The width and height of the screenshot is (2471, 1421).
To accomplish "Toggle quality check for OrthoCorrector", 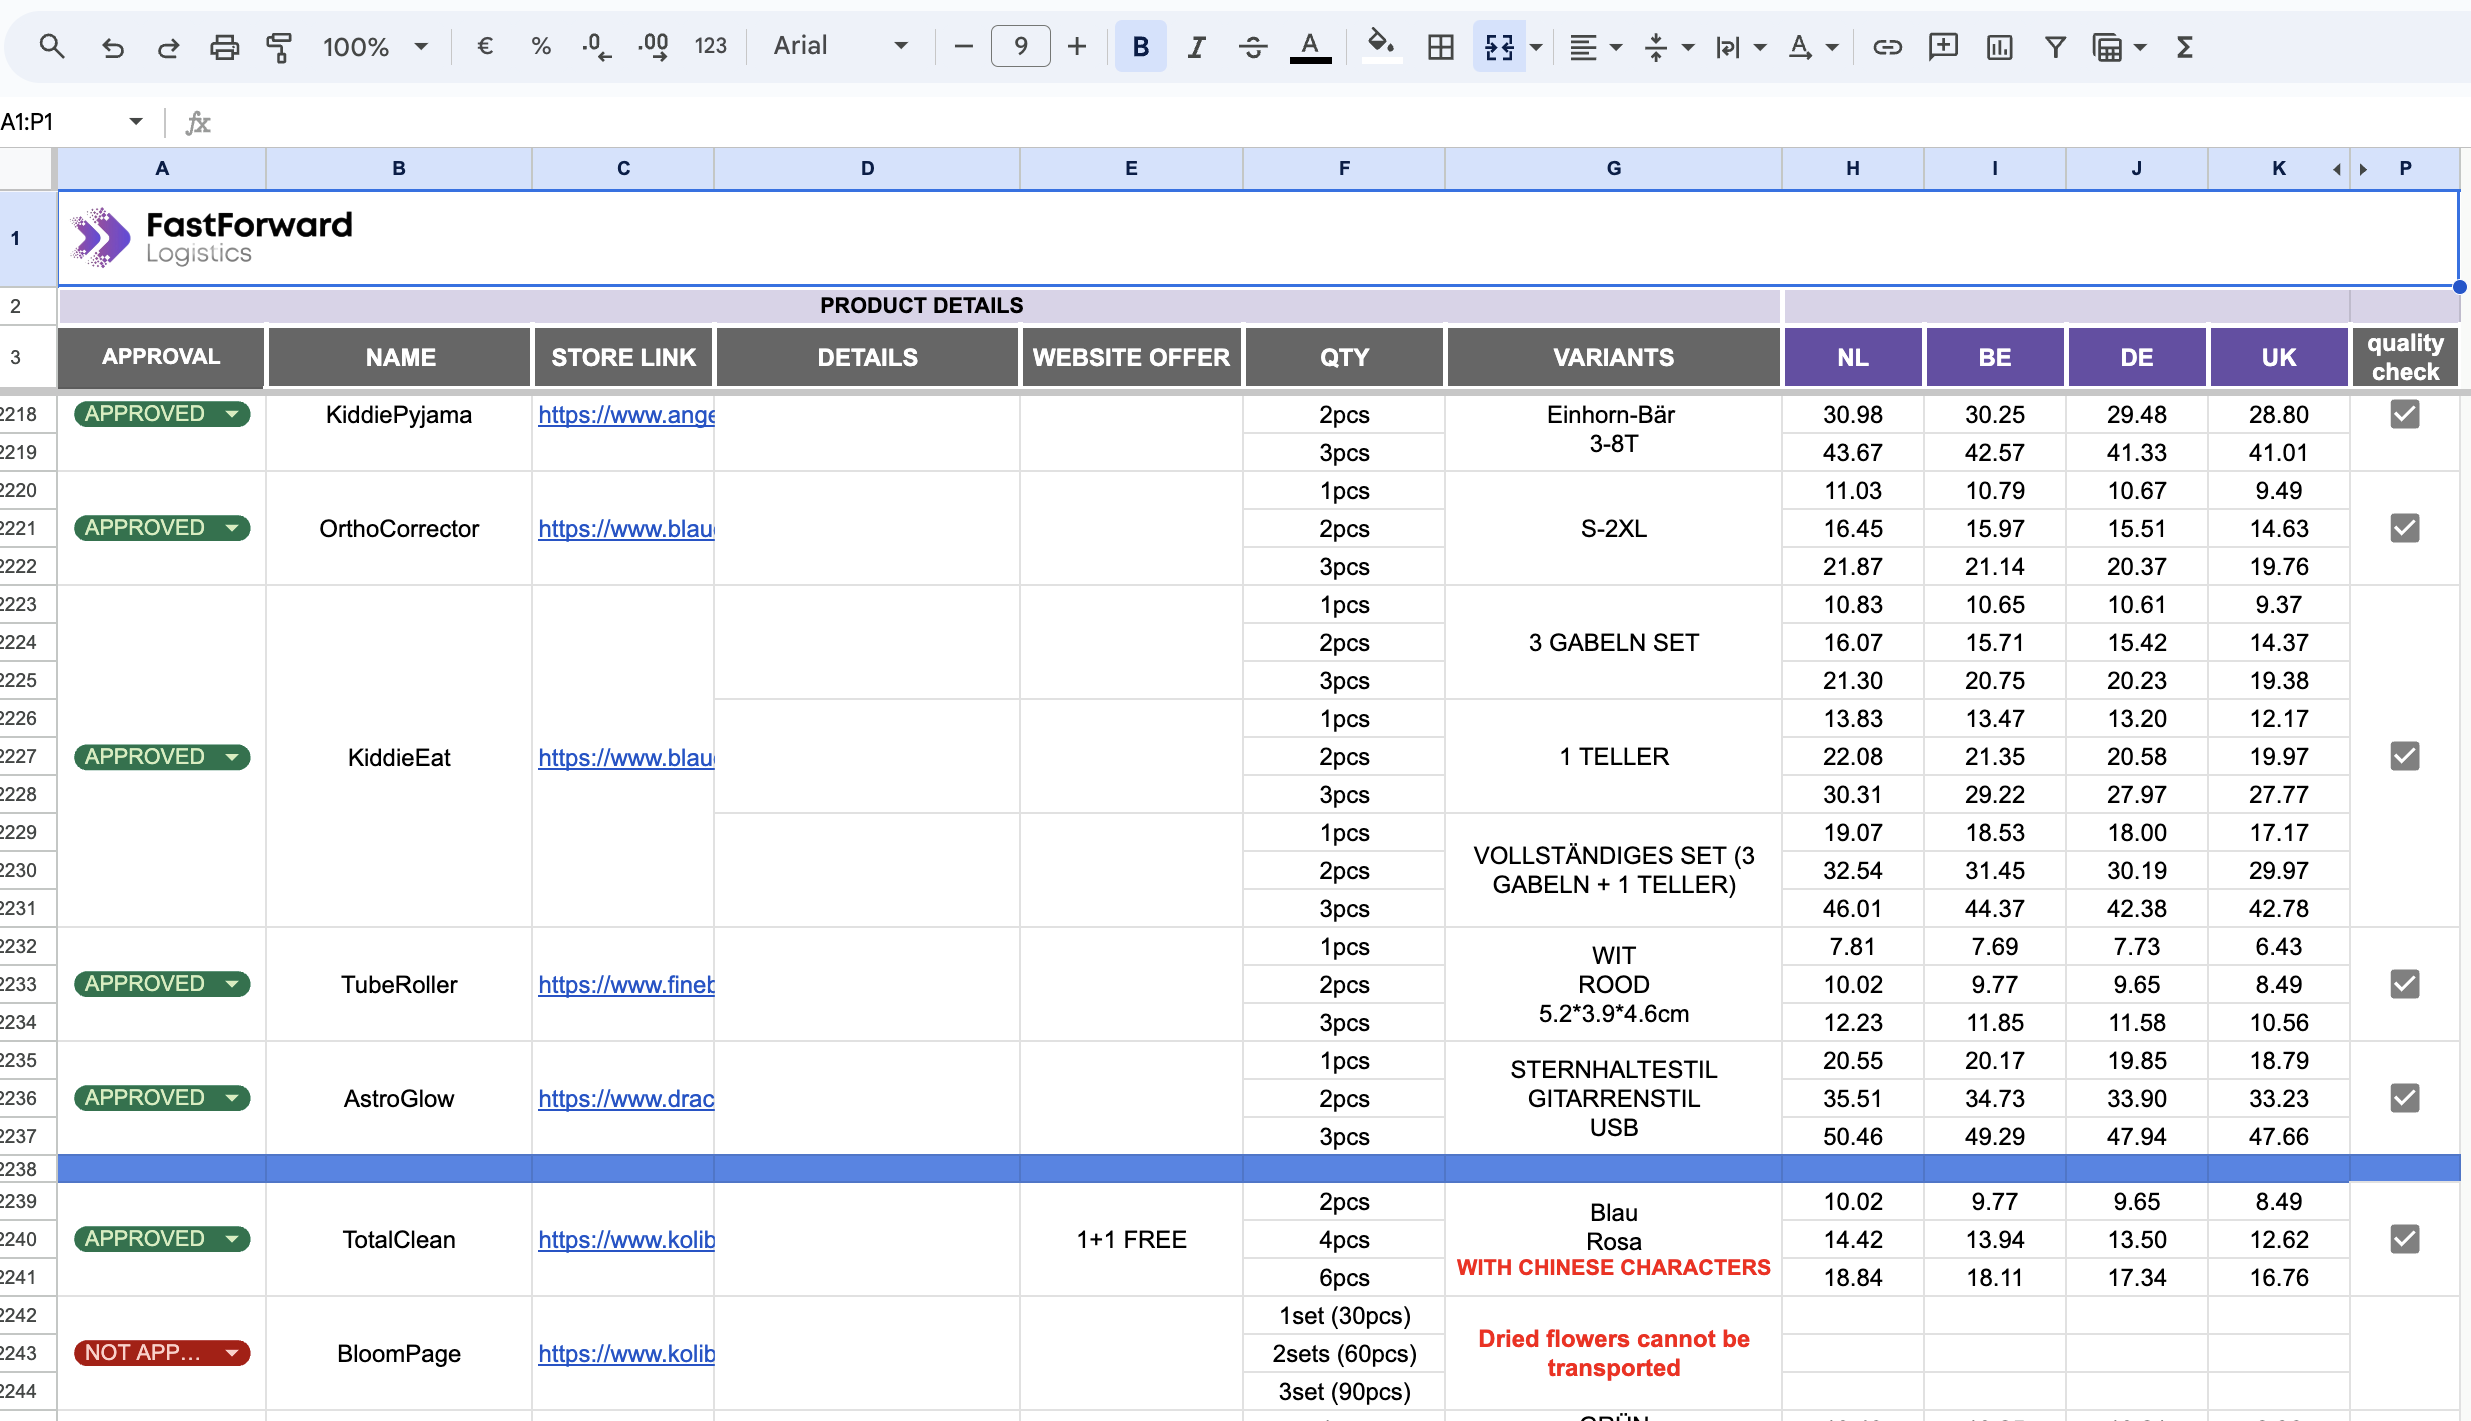I will coord(2404,528).
